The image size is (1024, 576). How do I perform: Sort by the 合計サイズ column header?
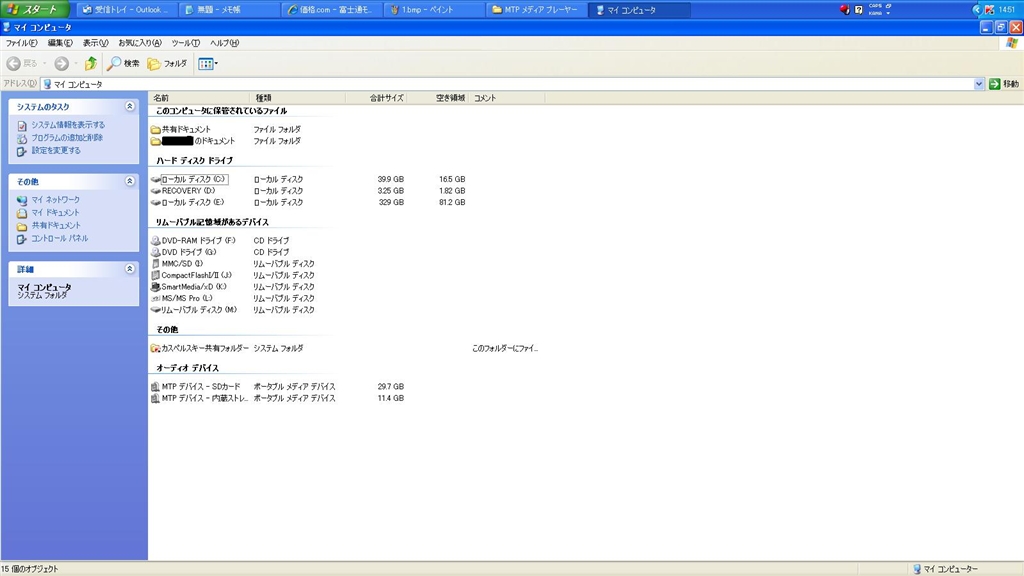point(386,98)
